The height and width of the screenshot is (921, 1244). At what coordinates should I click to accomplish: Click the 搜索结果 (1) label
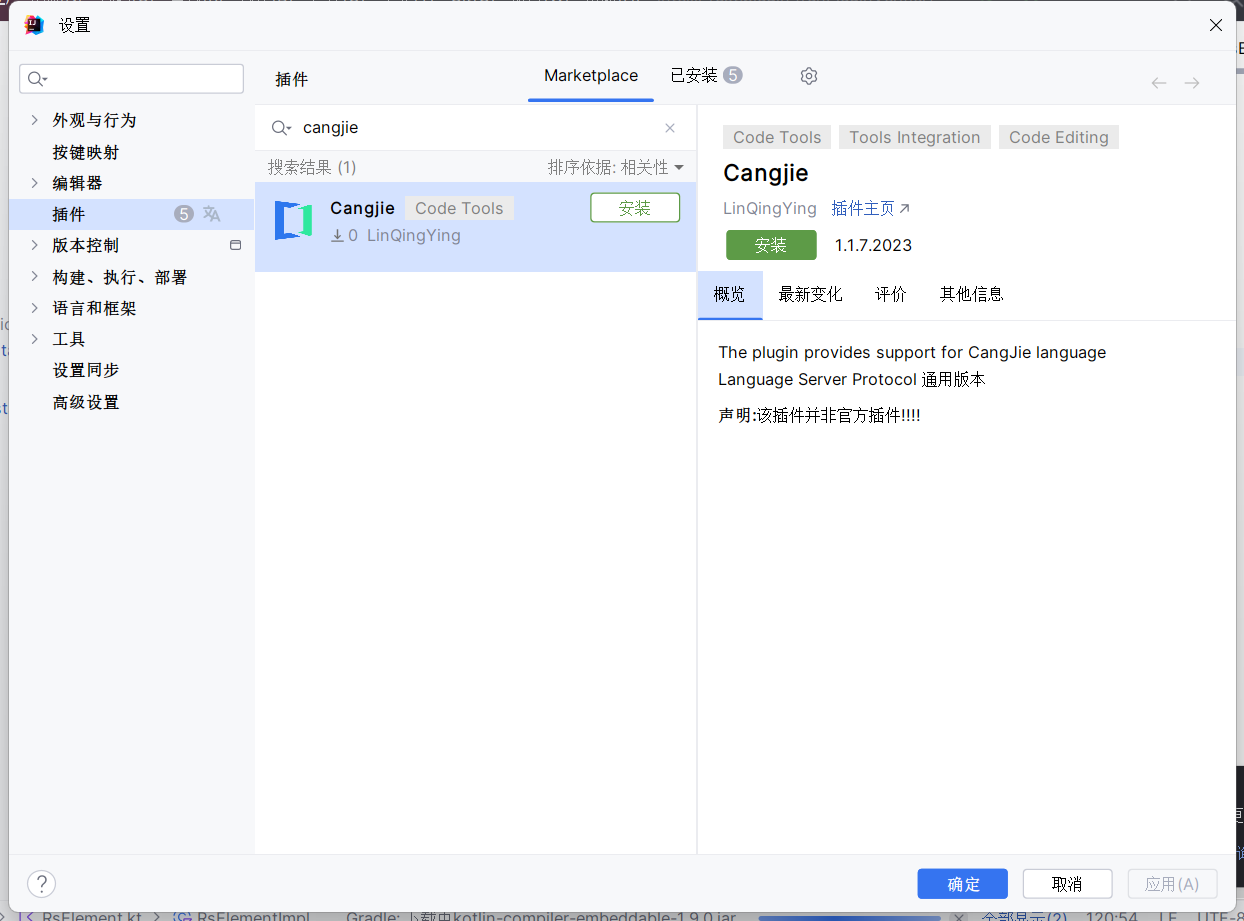(x=312, y=167)
